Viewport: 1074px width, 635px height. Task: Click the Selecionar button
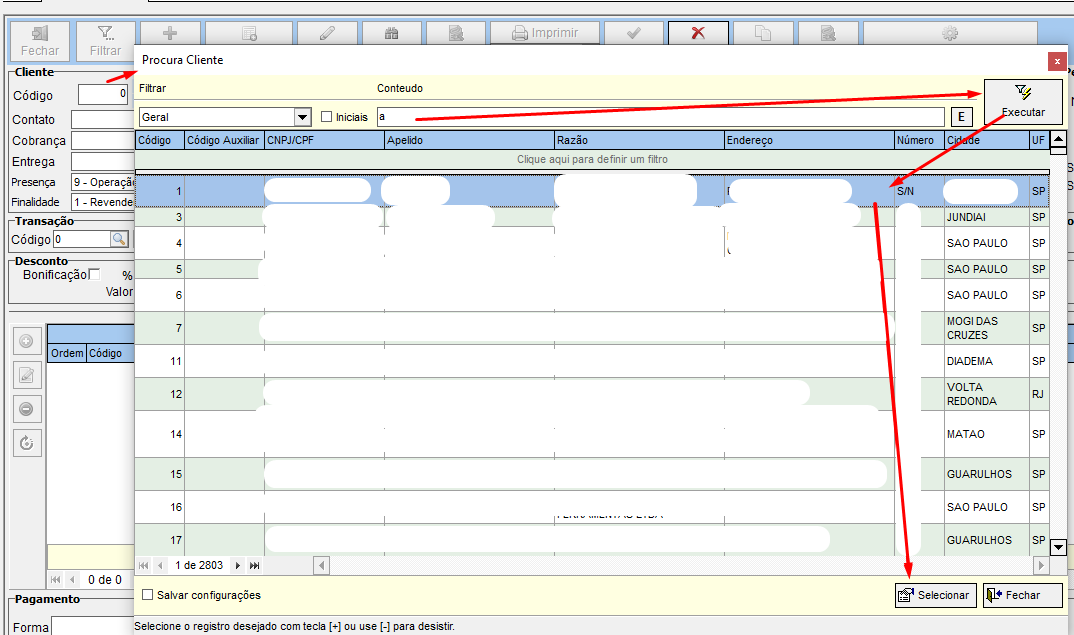click(x=934, y=595)
